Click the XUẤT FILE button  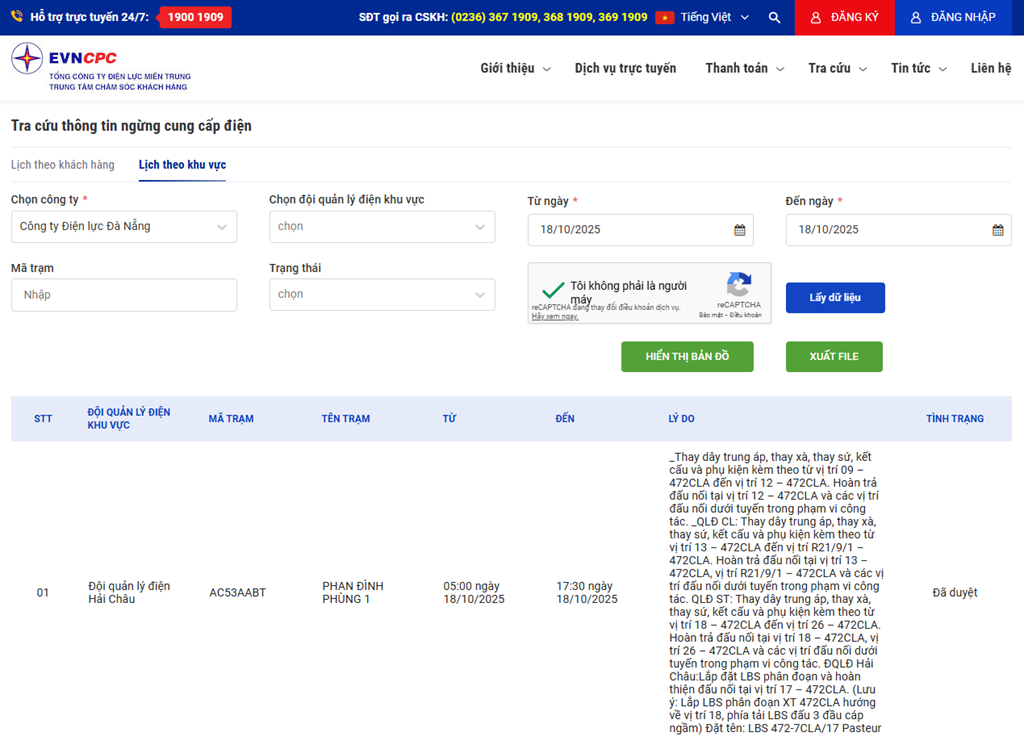[834, 357]
